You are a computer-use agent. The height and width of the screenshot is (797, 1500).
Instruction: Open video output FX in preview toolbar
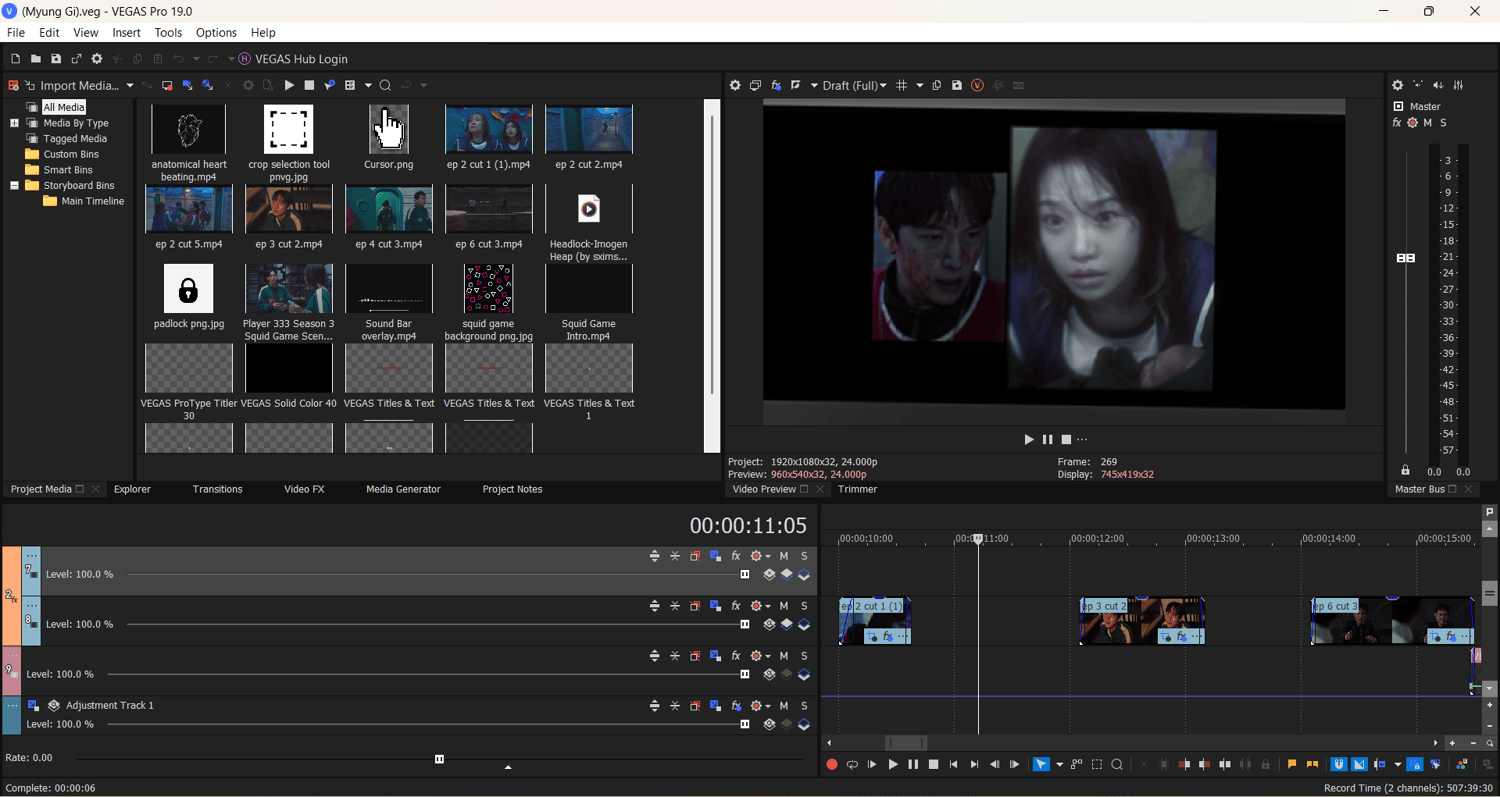pos(776,86)
